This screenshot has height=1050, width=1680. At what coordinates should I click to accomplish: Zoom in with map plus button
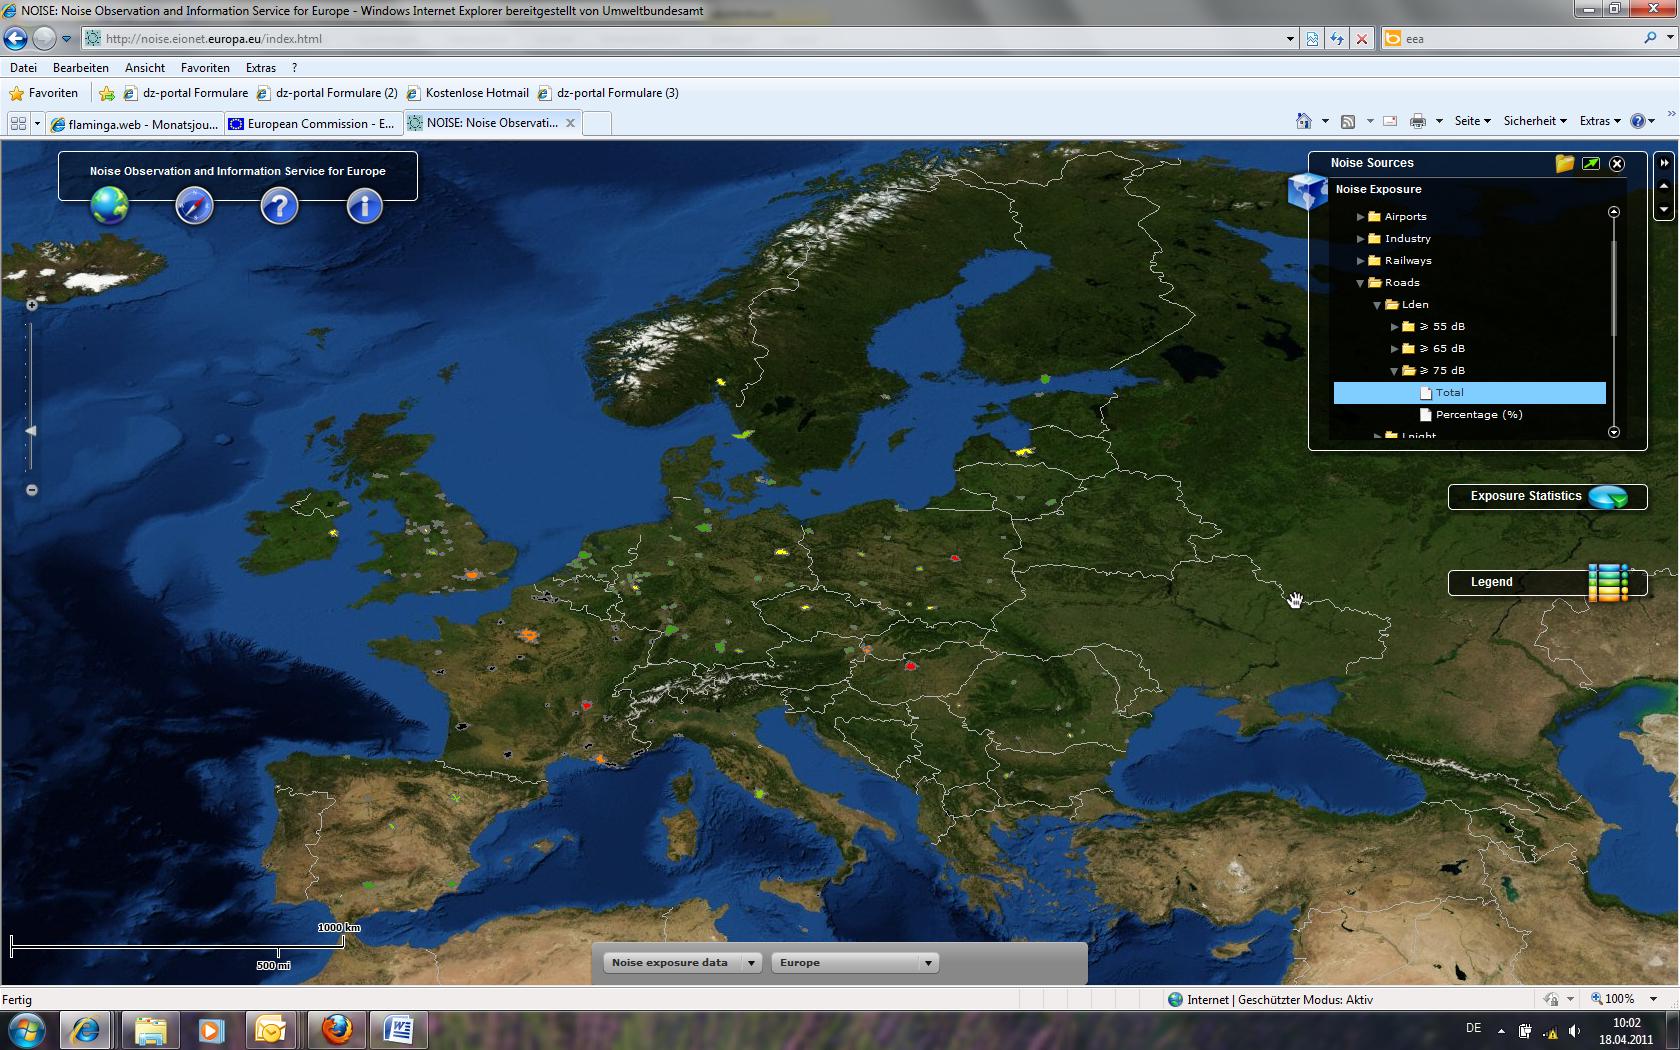coord(32,305)
